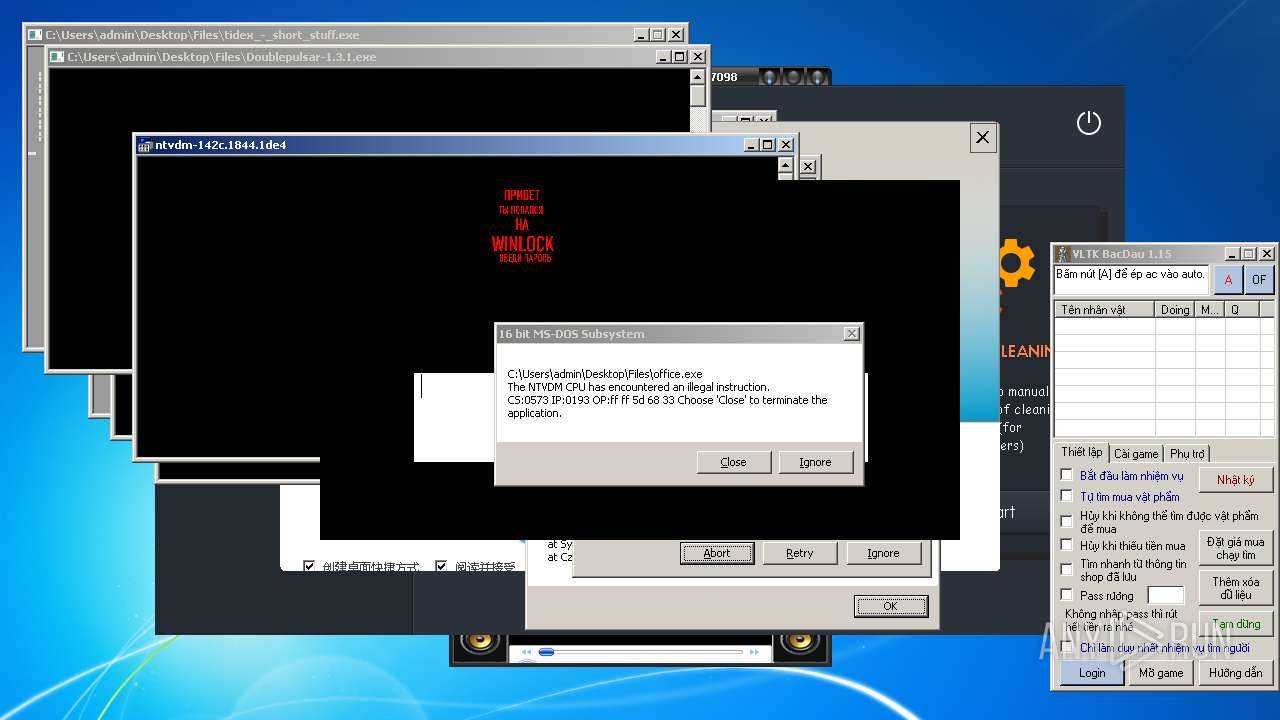Viewport: 1280px width, 720px height.
Task: Click the 'Đặt giá mua chạy tìm' button
Action: click(1235, 548)
